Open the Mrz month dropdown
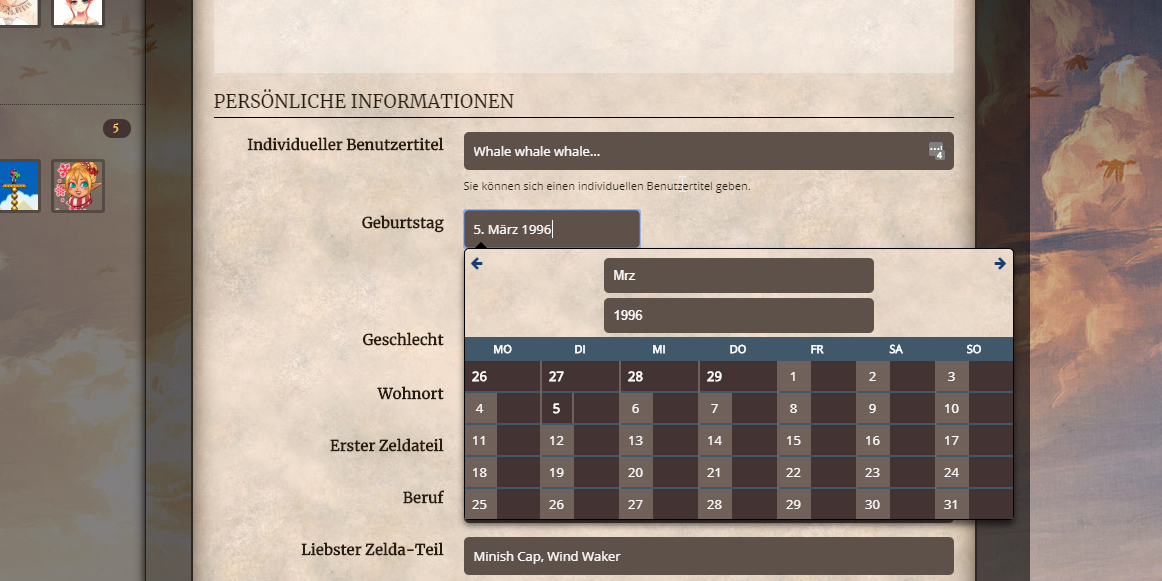The height and width of the screenshot is (581, 1162). click(x=738, y=275)
